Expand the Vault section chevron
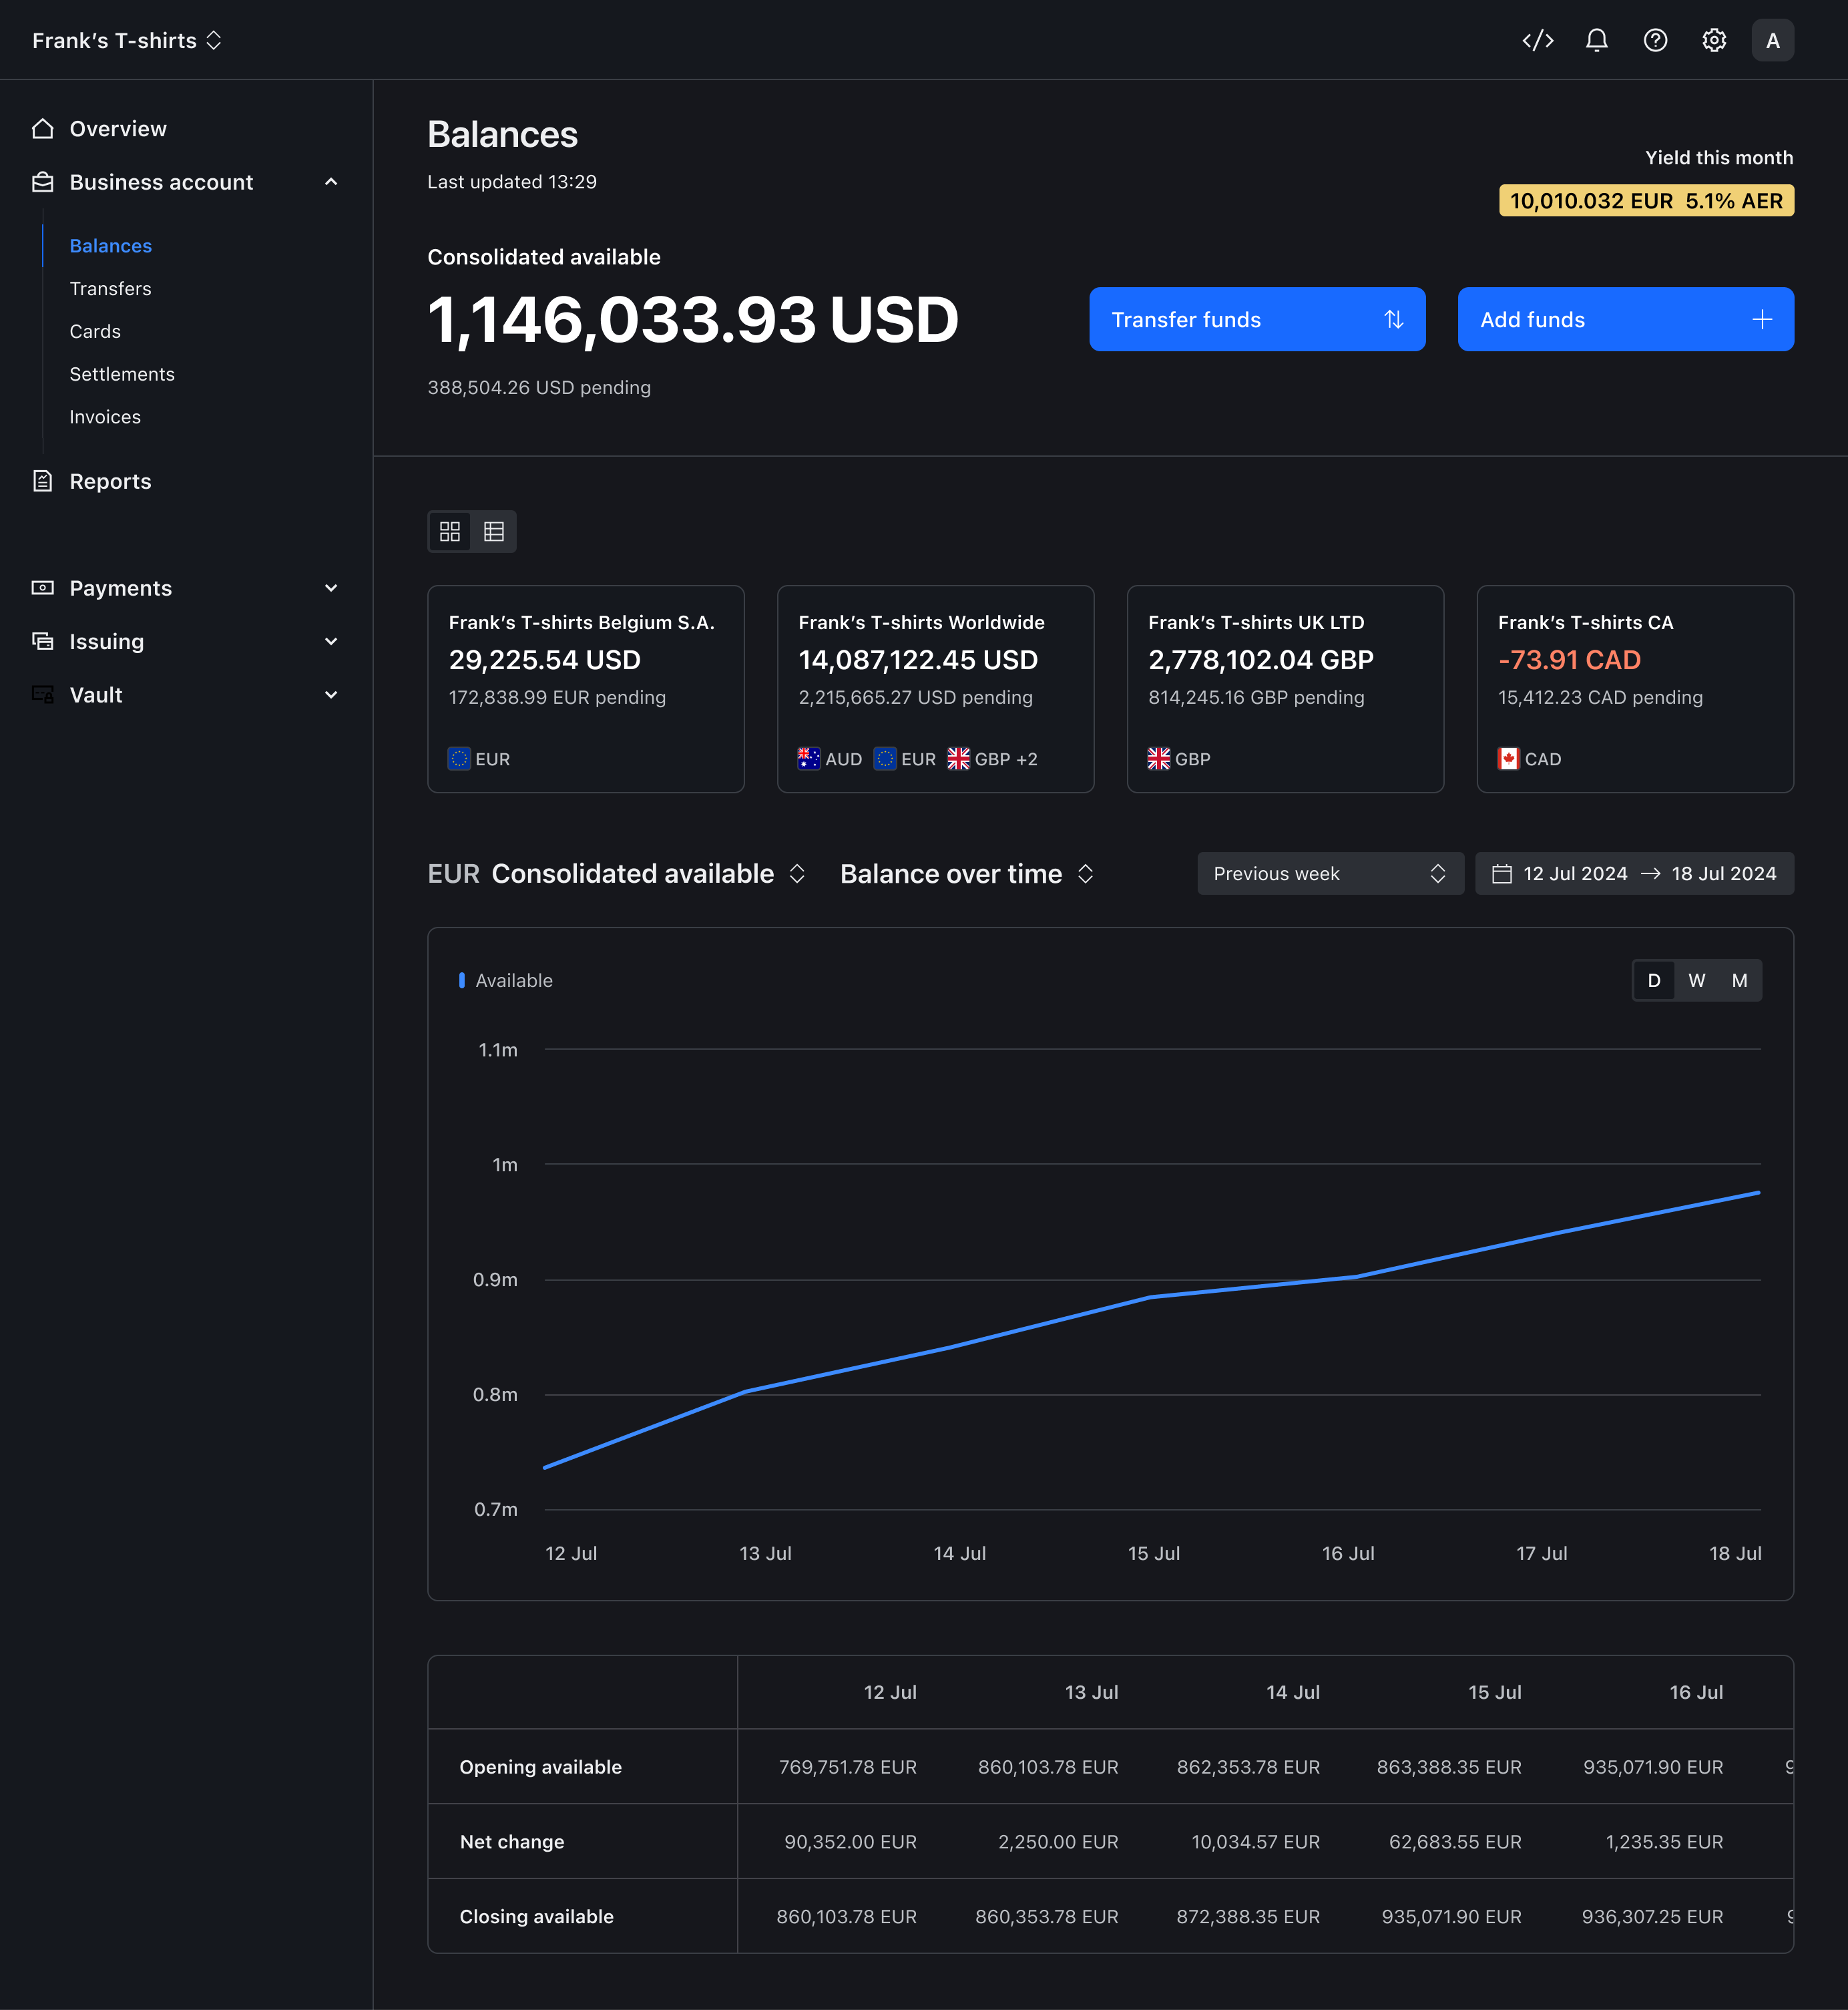 pos(331,694)
